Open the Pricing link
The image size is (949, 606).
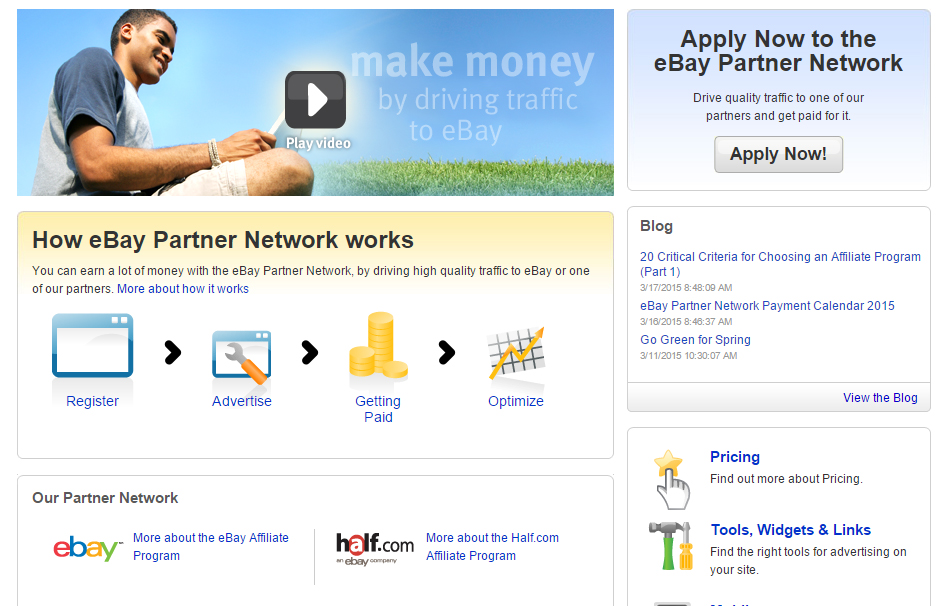(x=735, y=457)
